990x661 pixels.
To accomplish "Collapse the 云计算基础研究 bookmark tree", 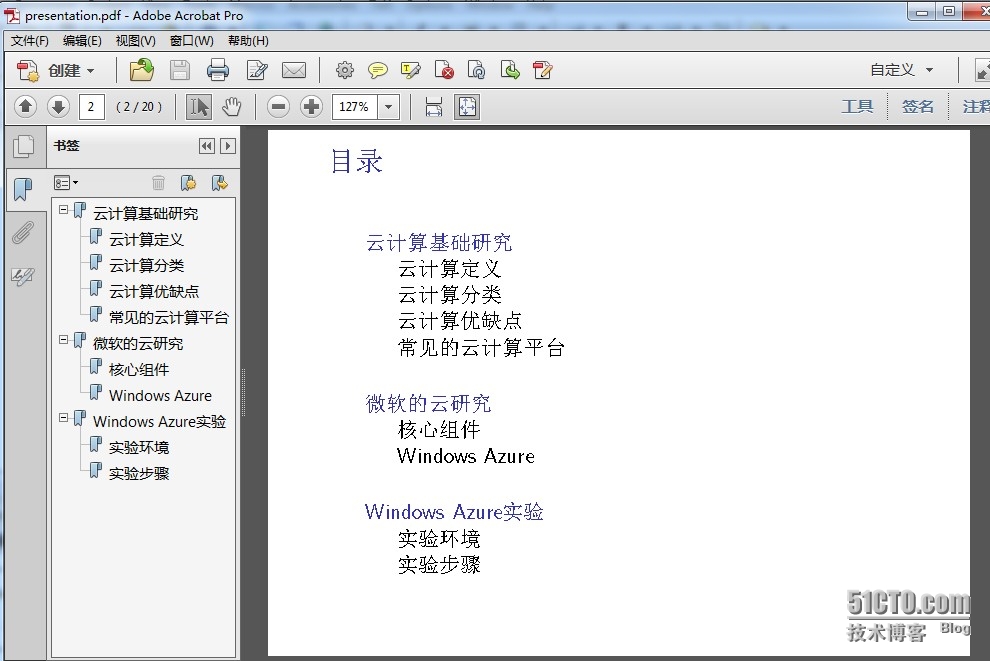I will pos(63,209).
